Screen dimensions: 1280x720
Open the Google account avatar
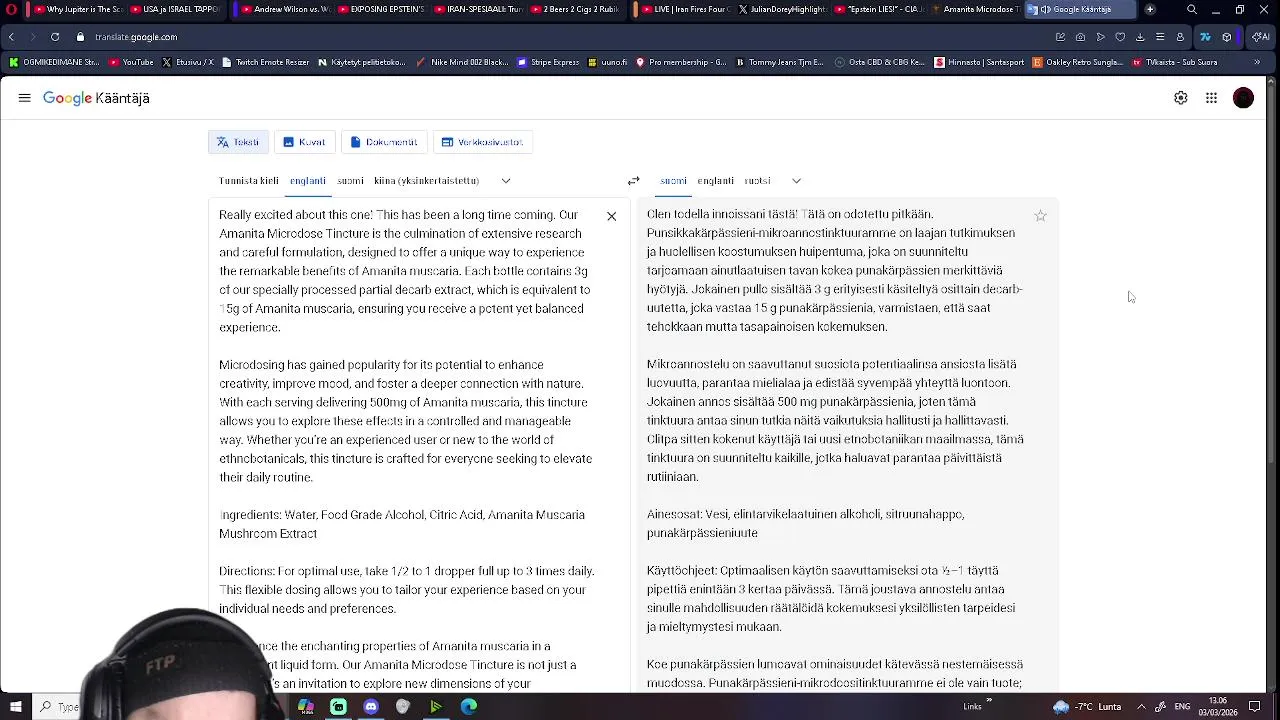[1243, 98]
